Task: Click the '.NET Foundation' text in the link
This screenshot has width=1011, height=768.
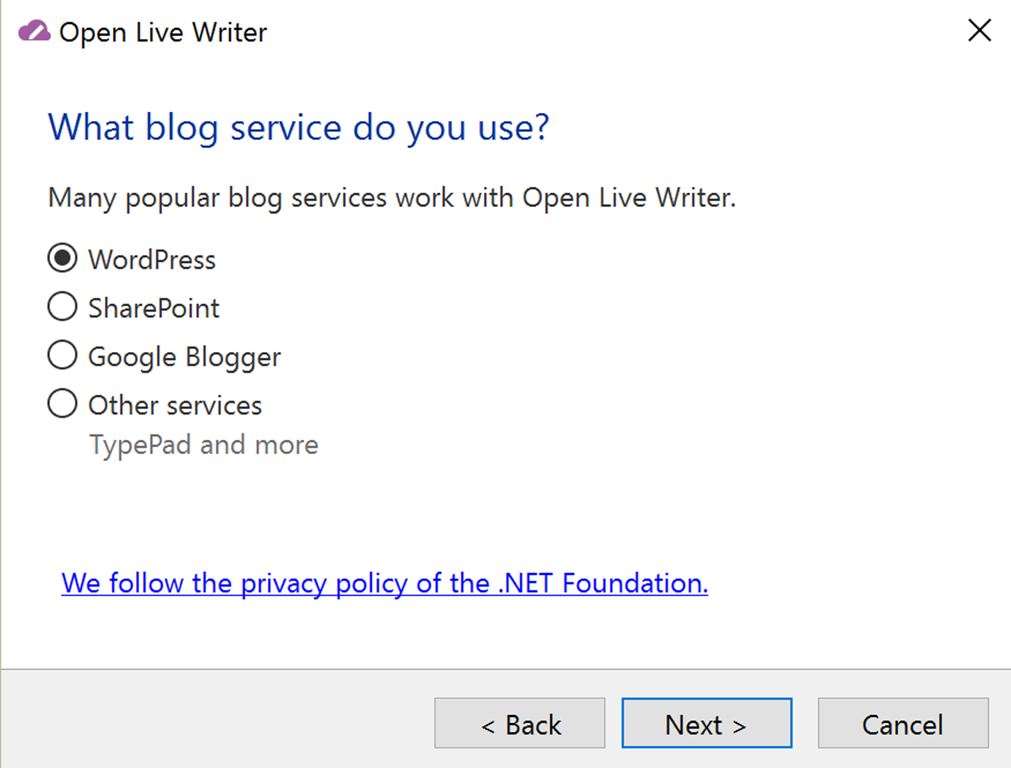Action: (x=602, y=583)
